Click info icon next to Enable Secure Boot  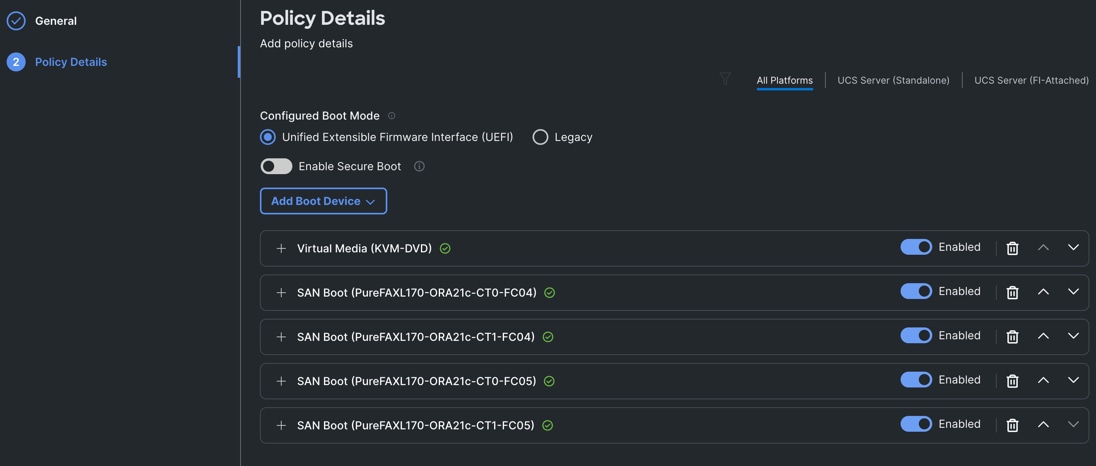pyautogui.click(x=419, y=166)
